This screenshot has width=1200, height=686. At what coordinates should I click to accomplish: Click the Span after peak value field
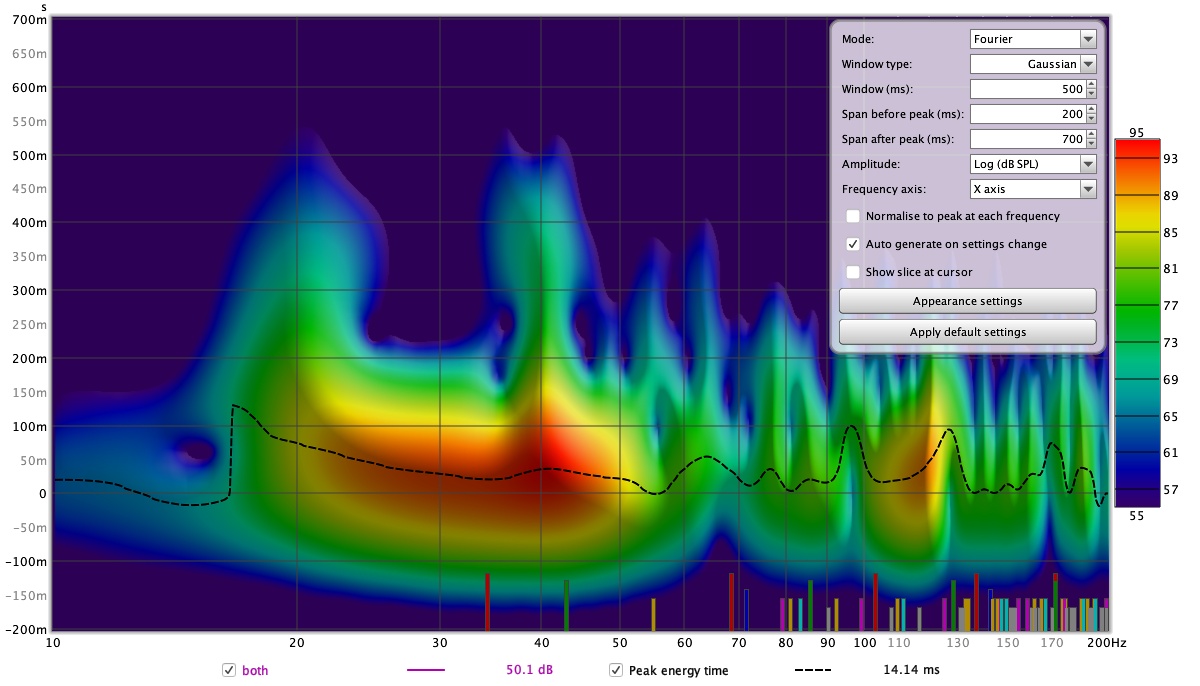pos(1026,139)
